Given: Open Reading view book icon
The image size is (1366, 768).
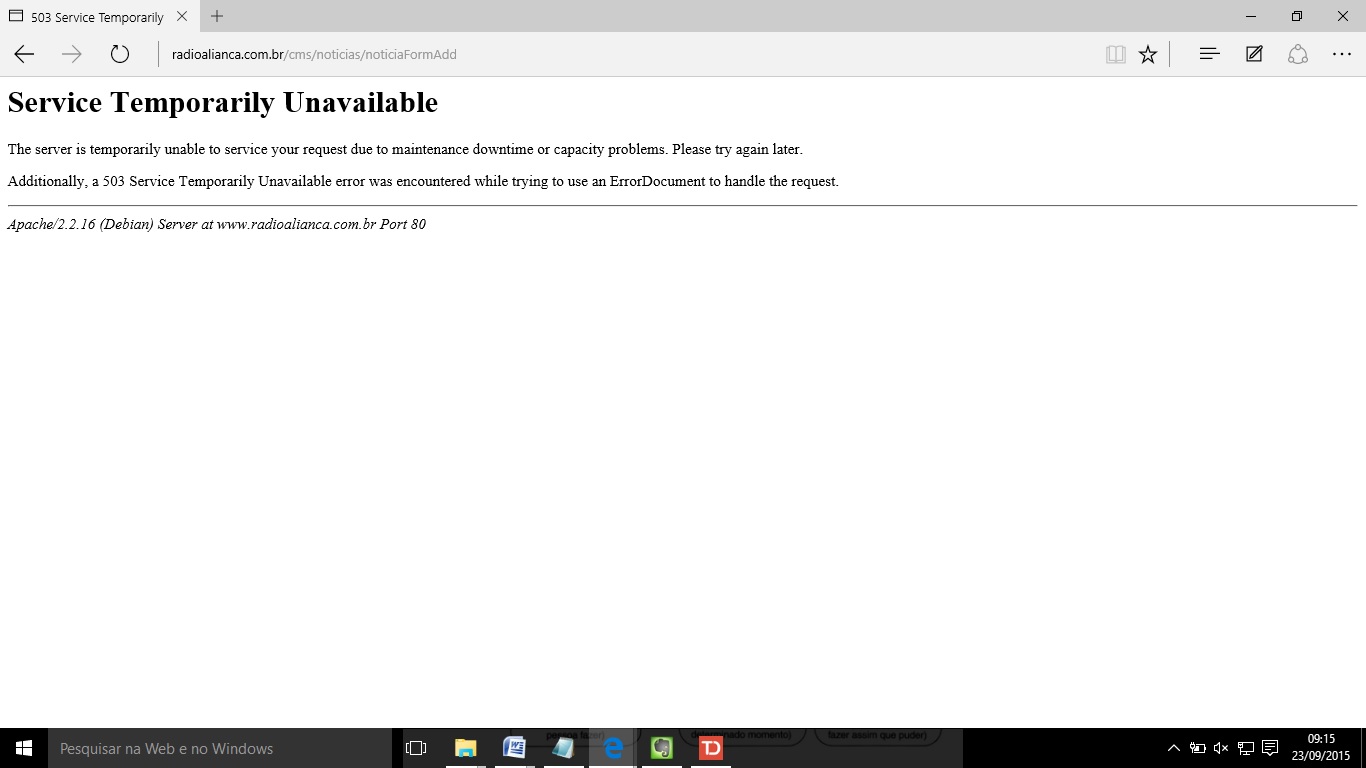Looking at the screenshot, I should tap(1115, 54).
